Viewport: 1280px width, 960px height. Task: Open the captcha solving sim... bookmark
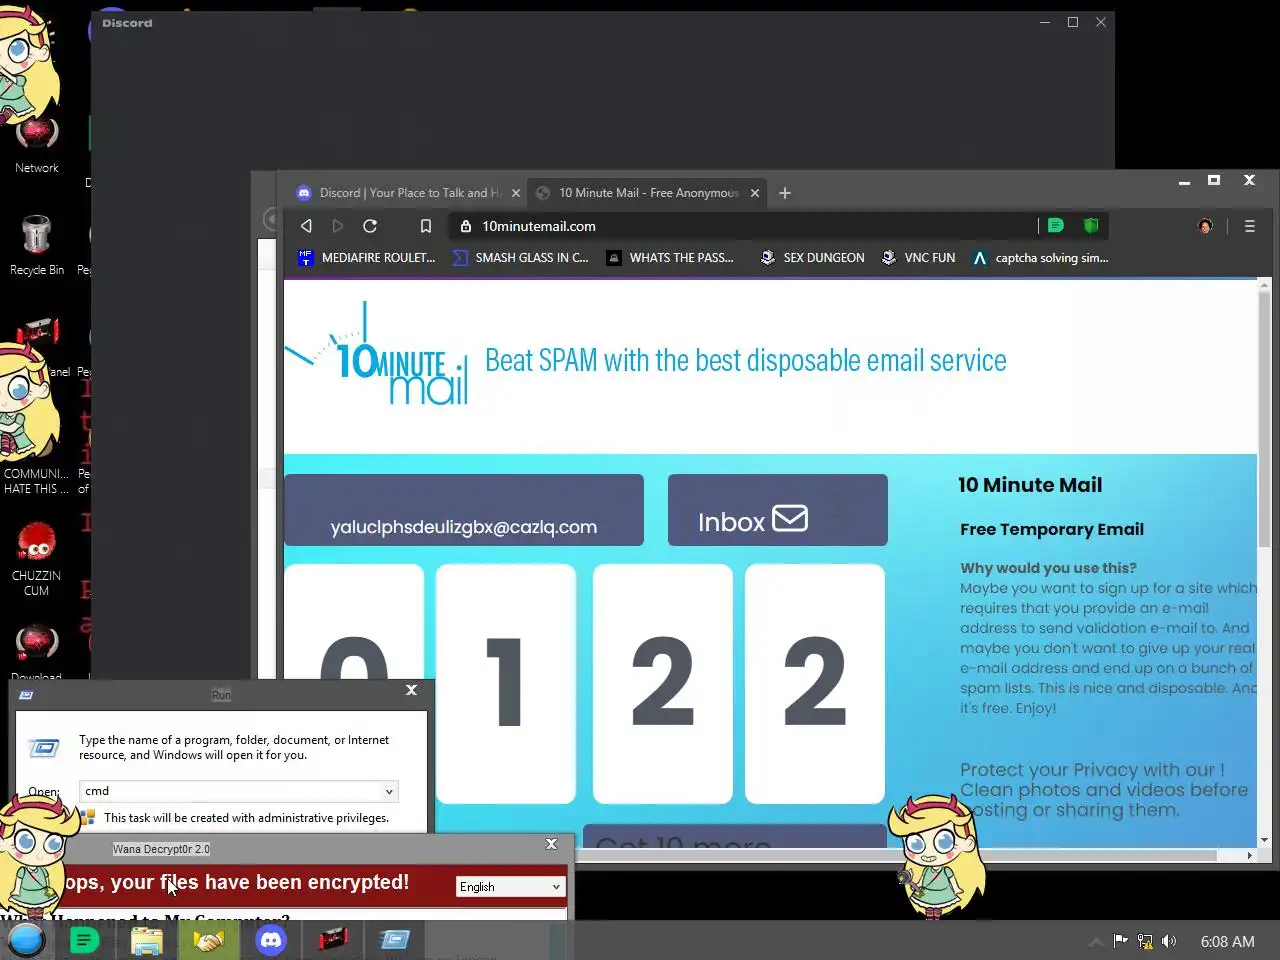click(x=1041, y=258)
